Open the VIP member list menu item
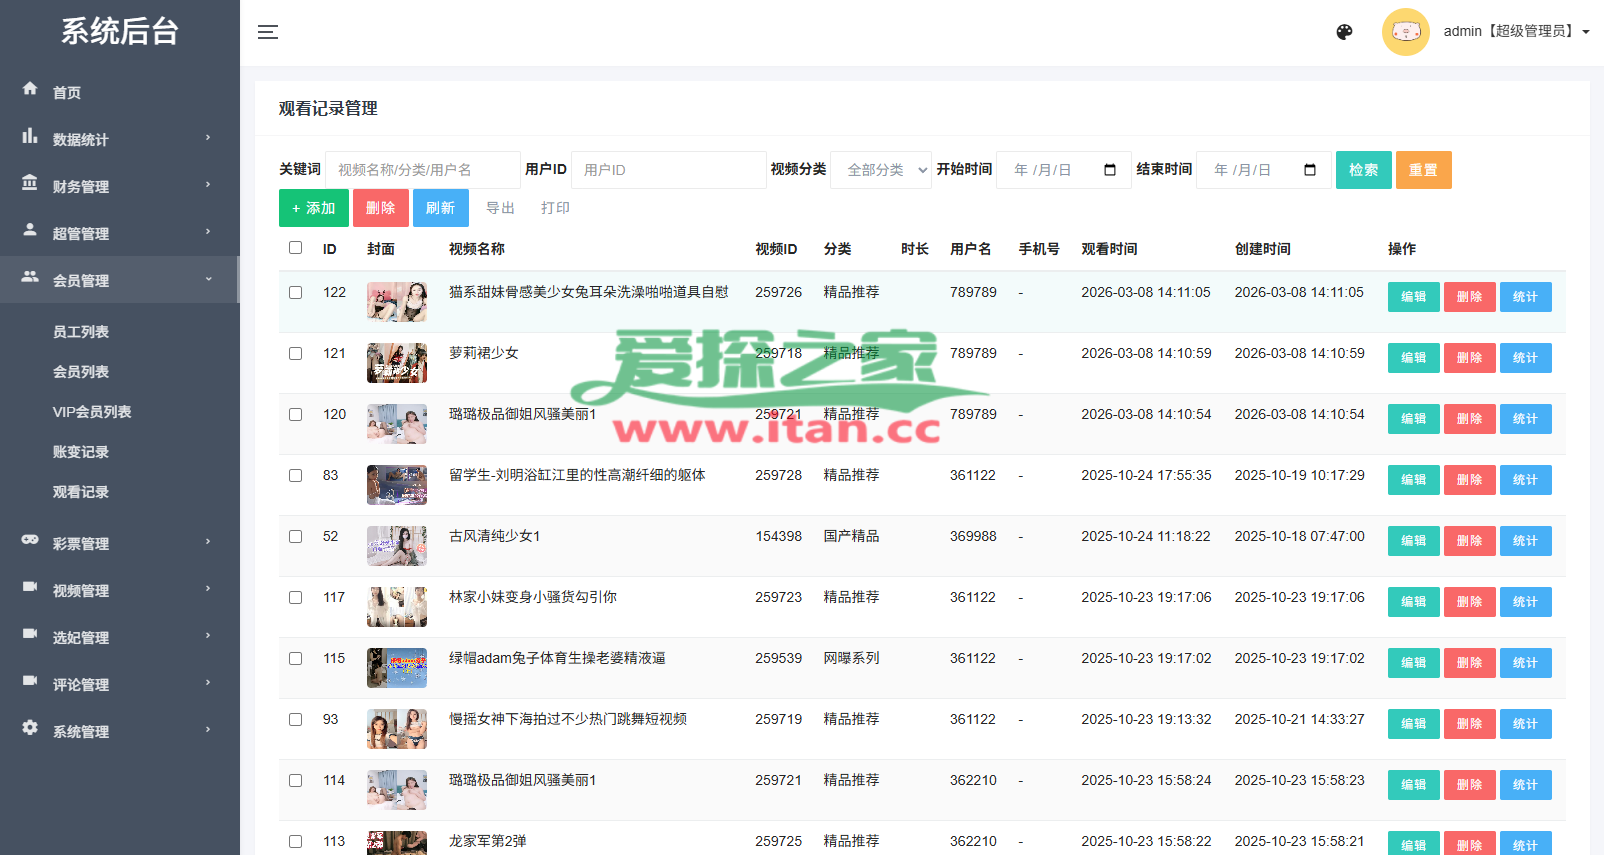This screenshot has width=1604, height=855. coord(92,412)
